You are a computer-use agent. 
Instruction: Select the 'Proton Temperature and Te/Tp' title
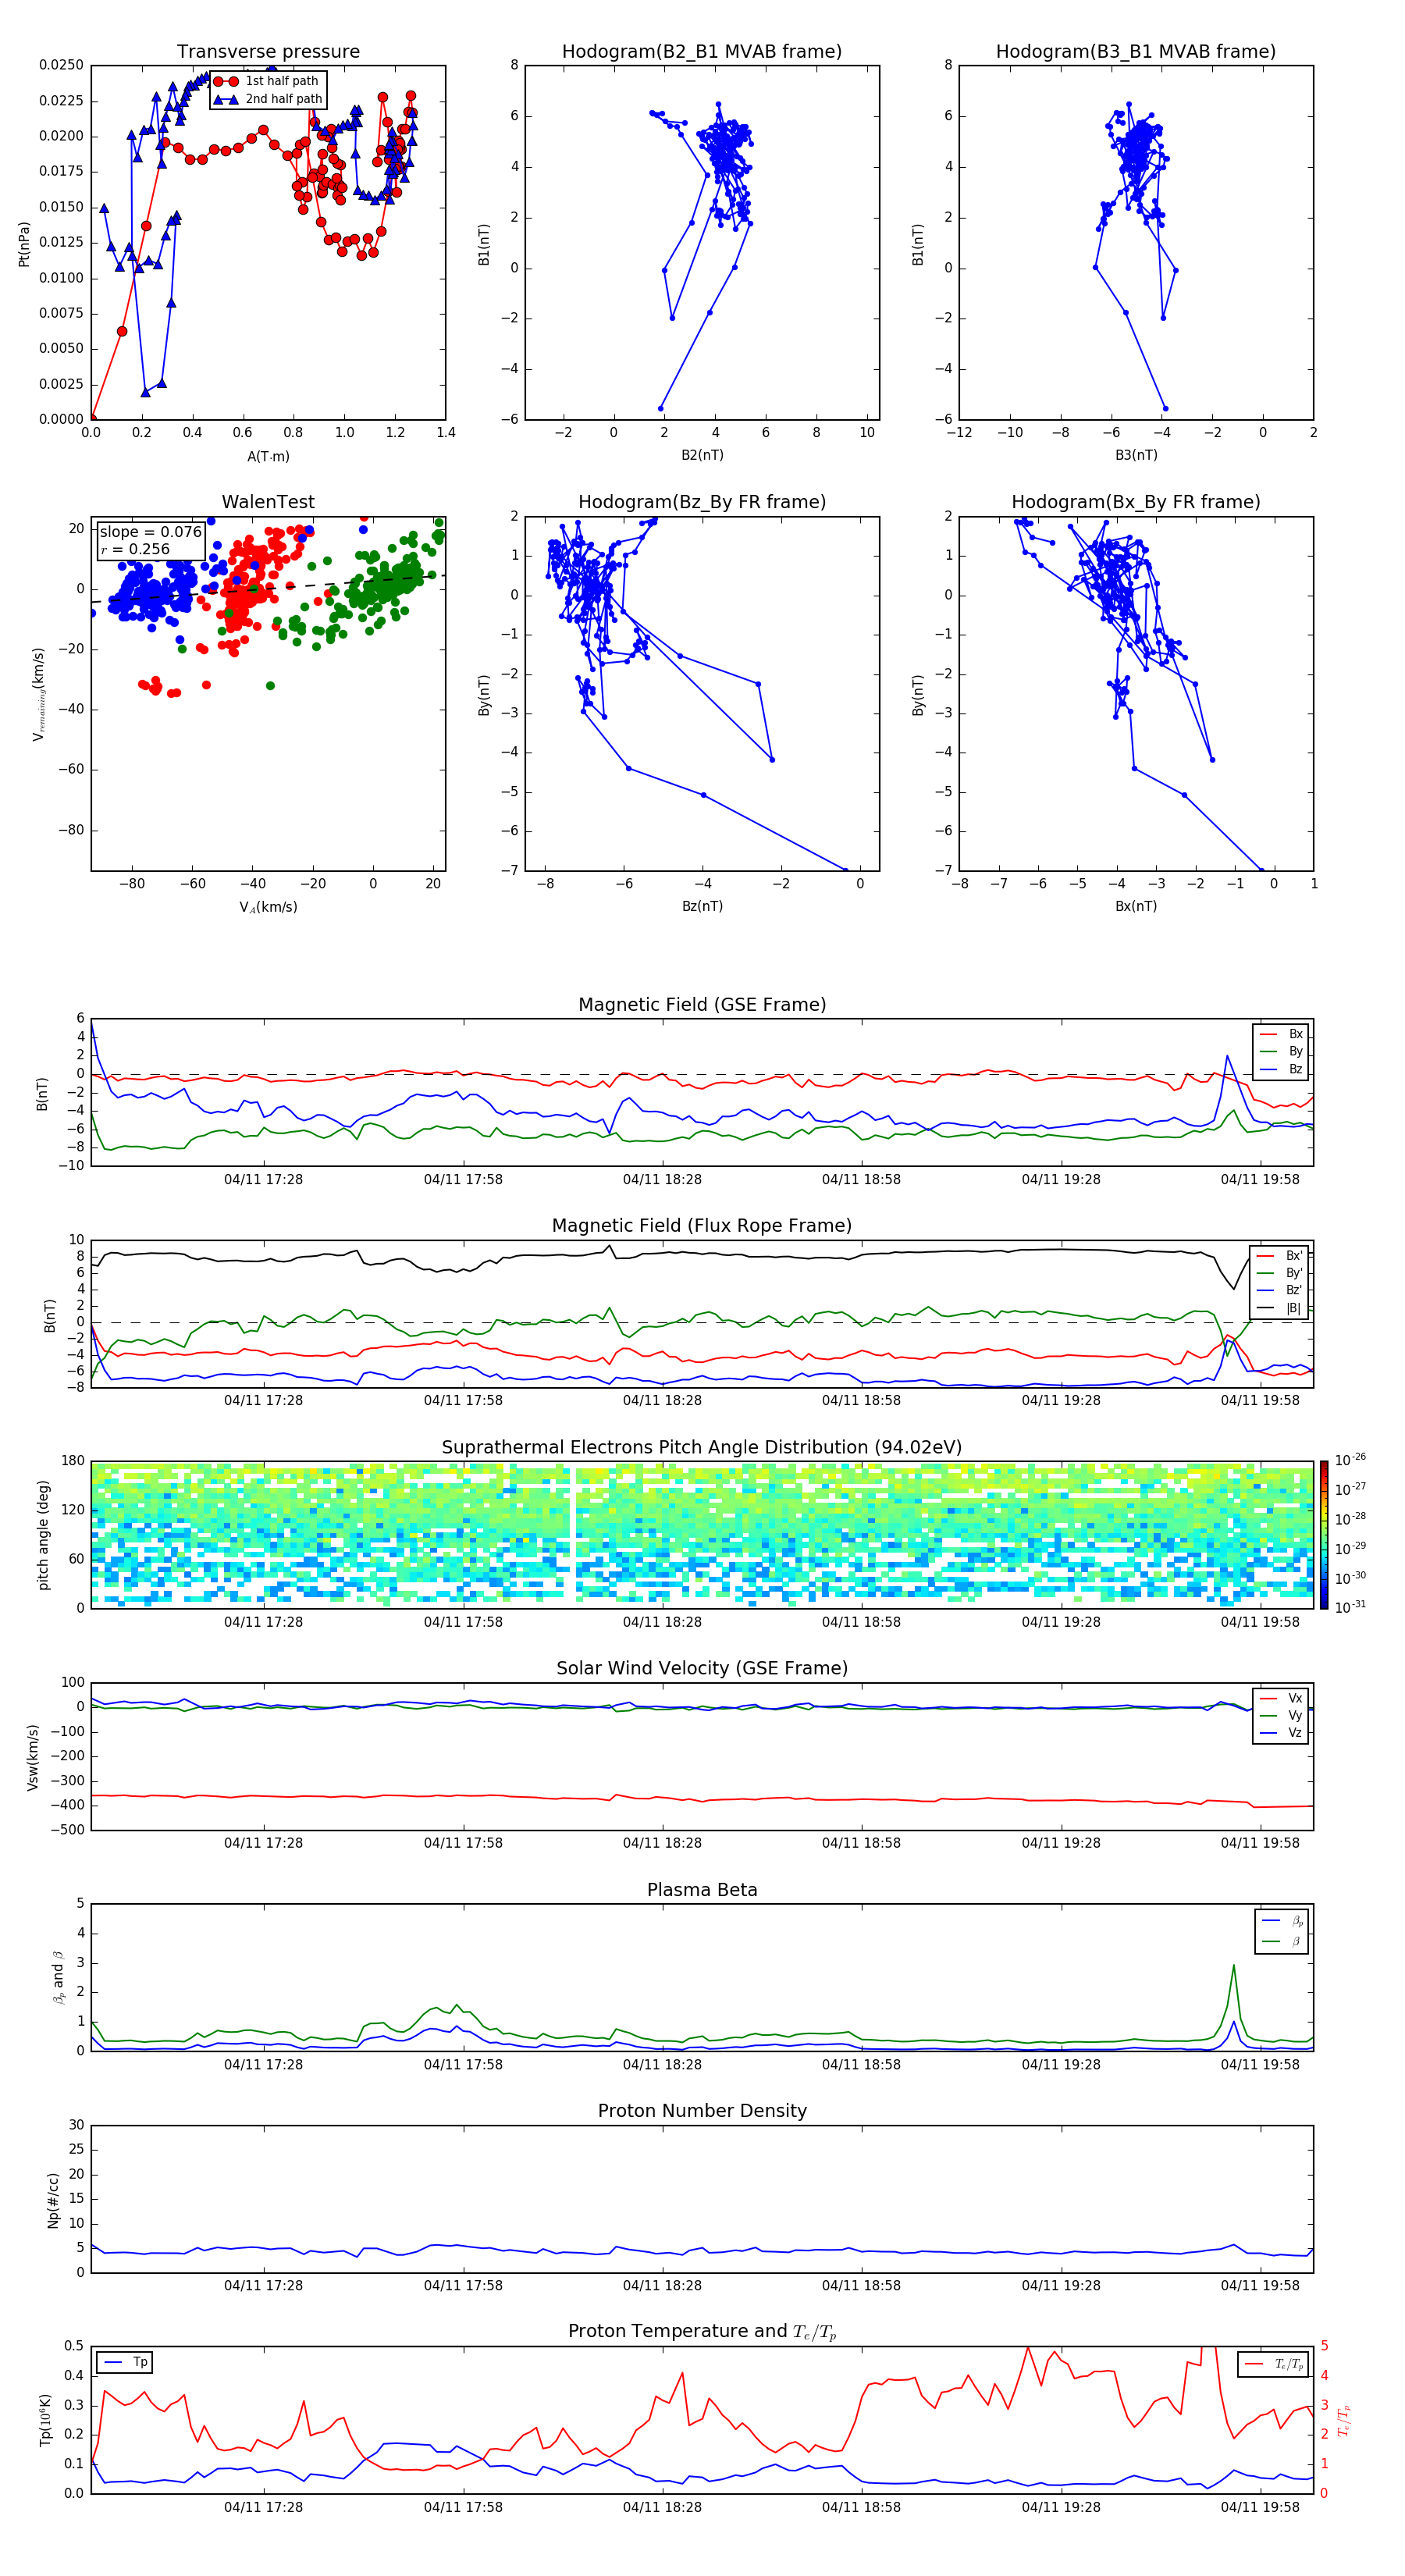tap(702, 2332)
